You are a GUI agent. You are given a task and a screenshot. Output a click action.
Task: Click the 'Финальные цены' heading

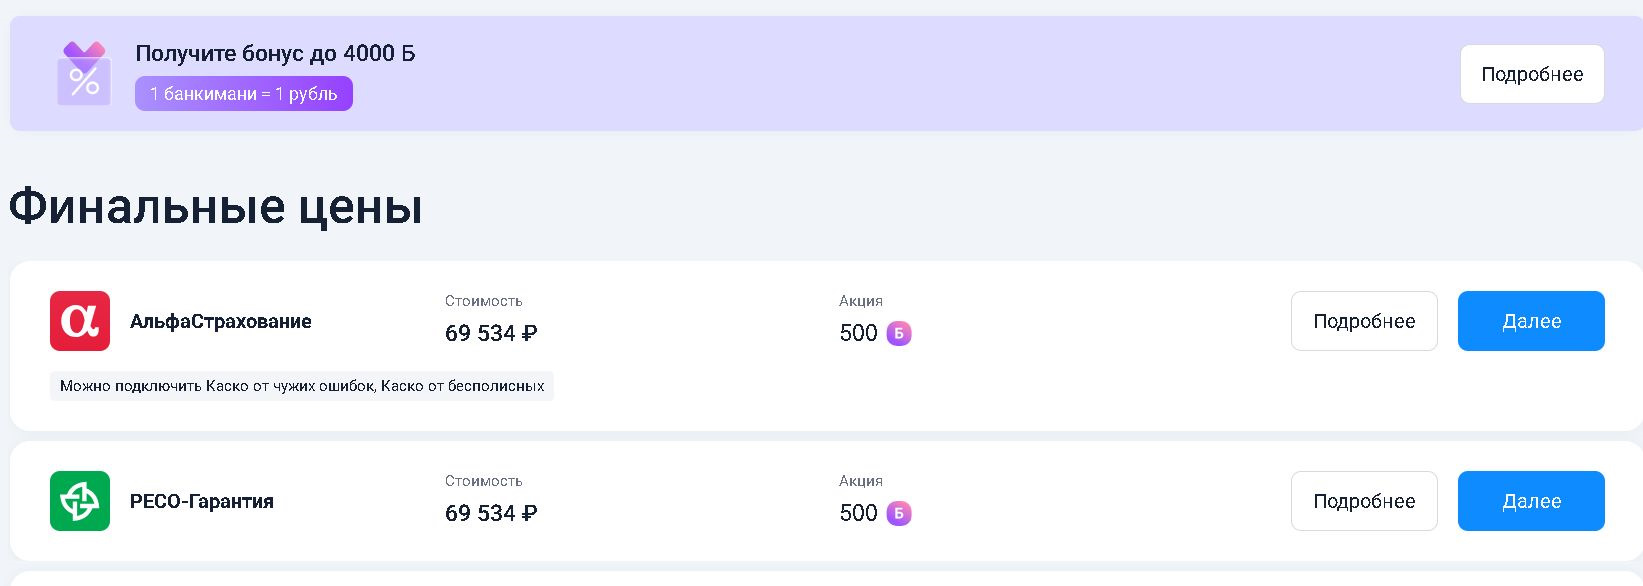[x=216, y=207]
